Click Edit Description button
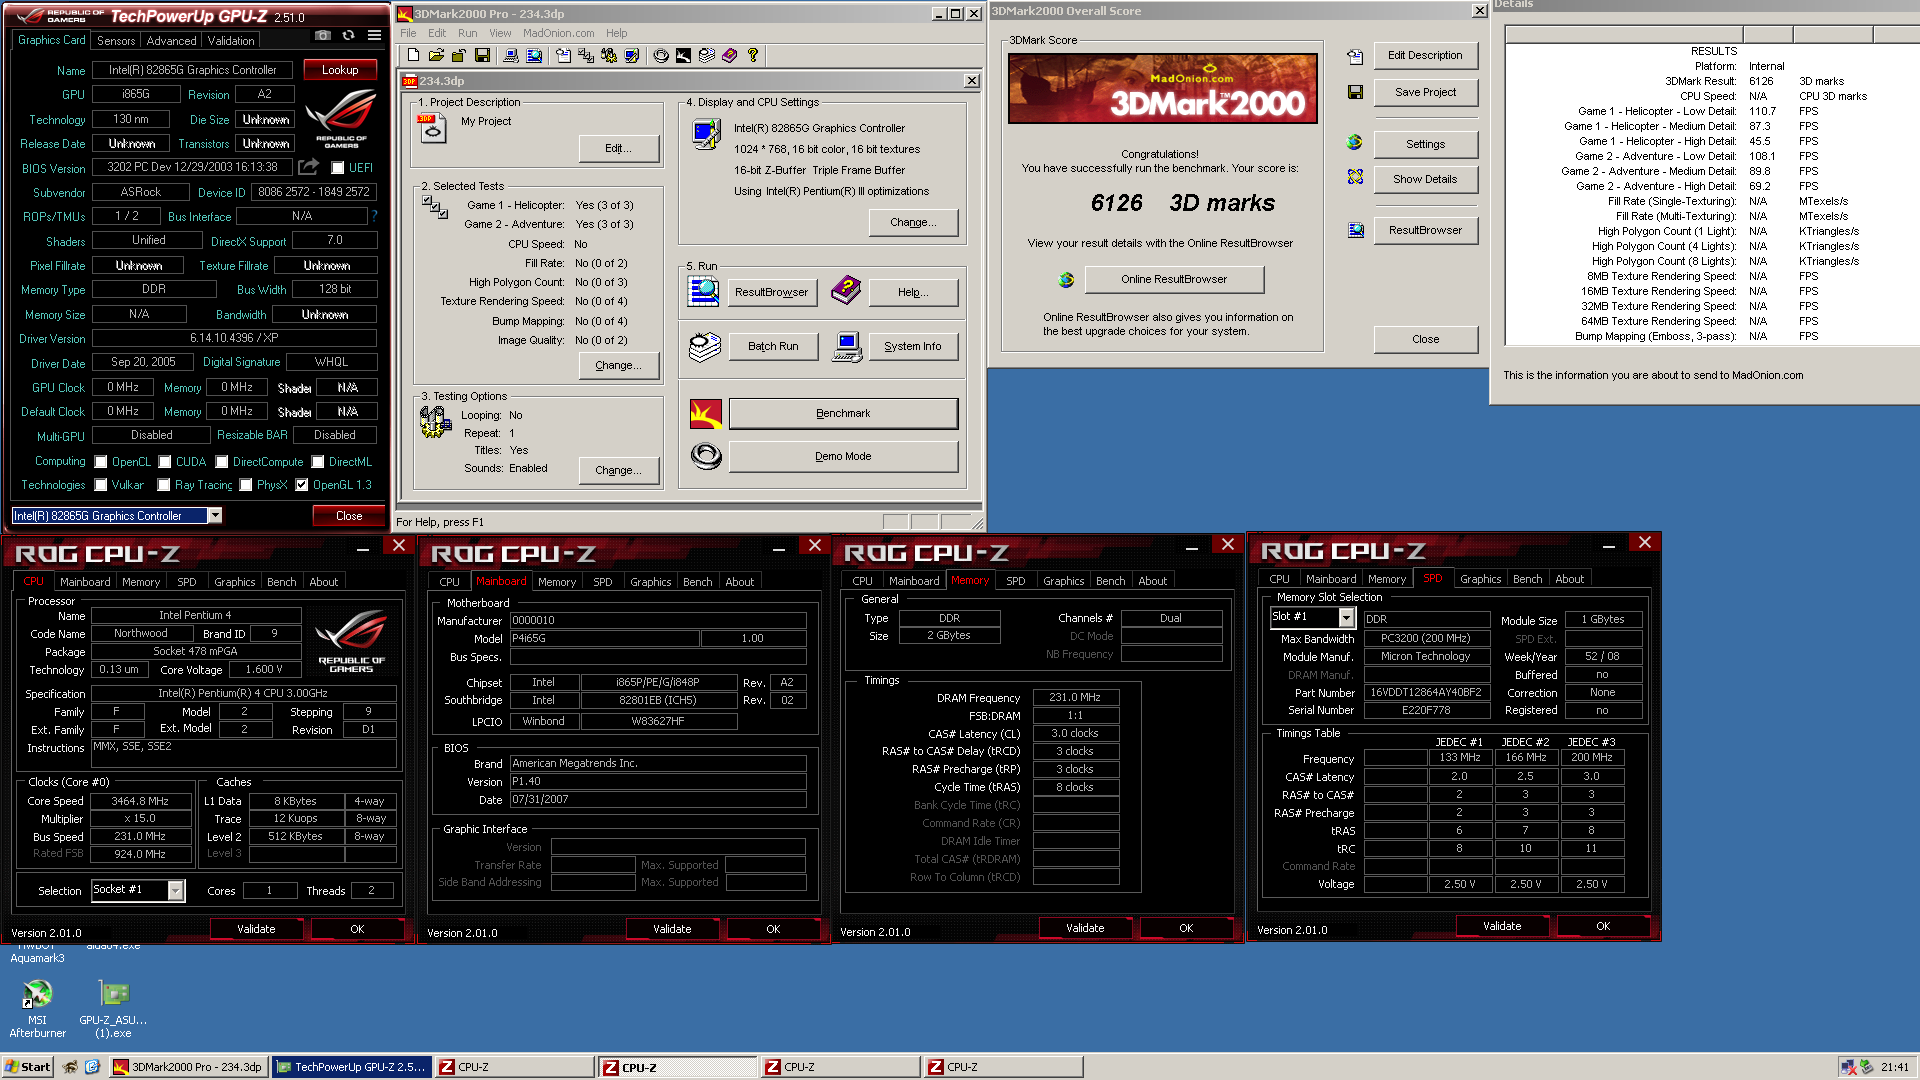The width and height of the screenshot is (1920, 1080). (x=1425, y=55)
